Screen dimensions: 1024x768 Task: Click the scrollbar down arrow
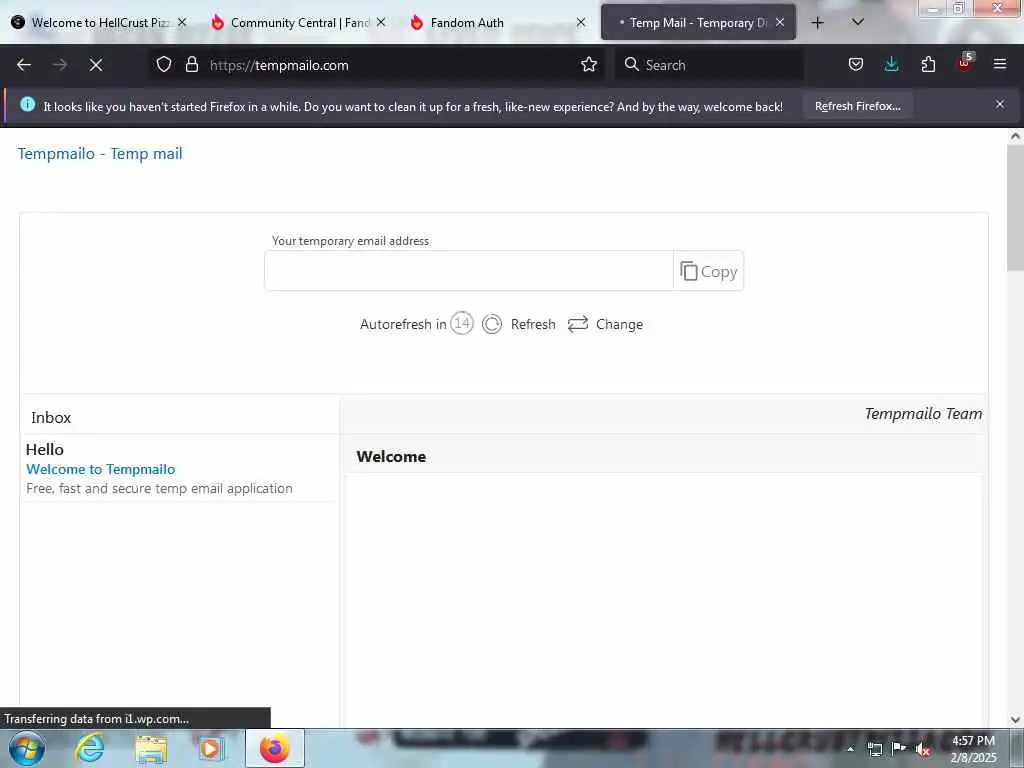[x=1015, y=720]
